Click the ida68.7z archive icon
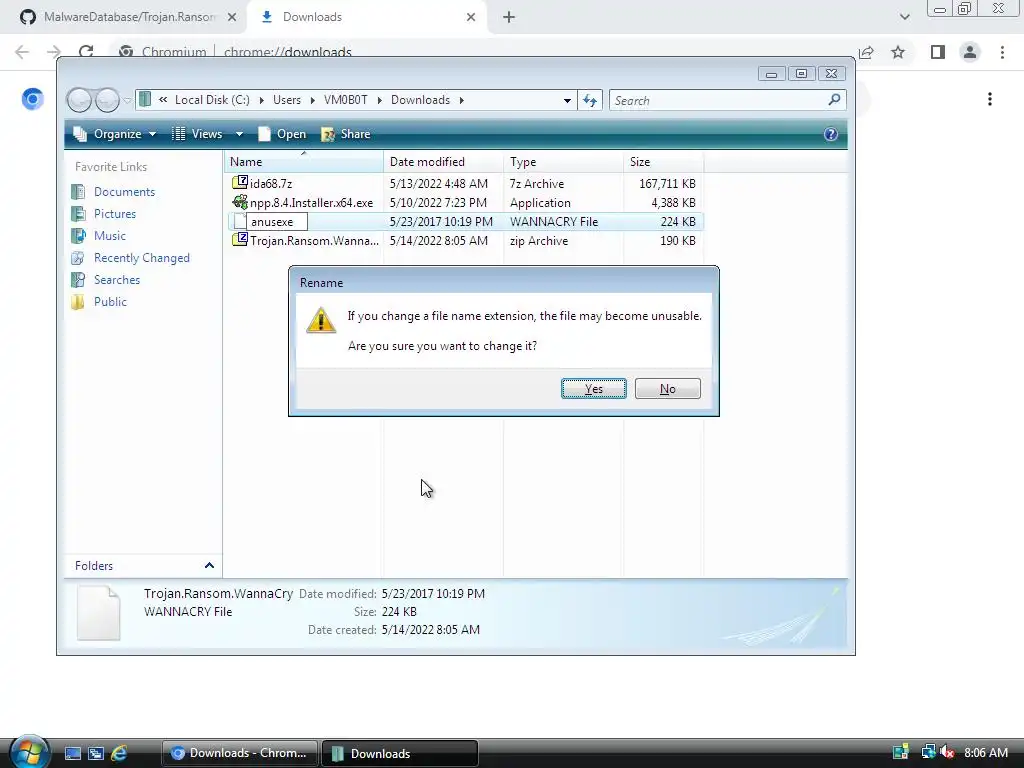 click(x=240, y=183)
